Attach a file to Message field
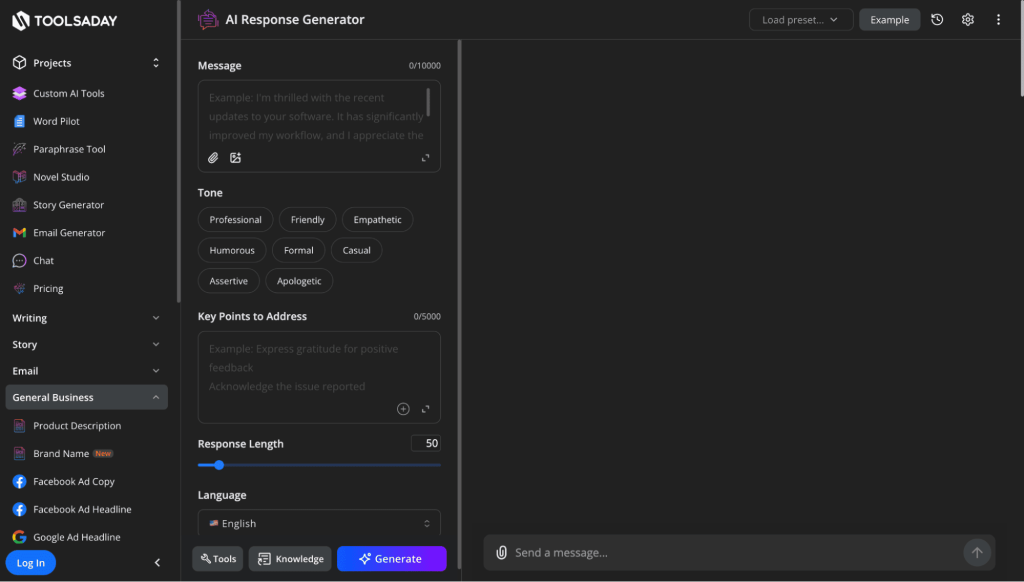 pyautogui.click(x=213, y=157)
